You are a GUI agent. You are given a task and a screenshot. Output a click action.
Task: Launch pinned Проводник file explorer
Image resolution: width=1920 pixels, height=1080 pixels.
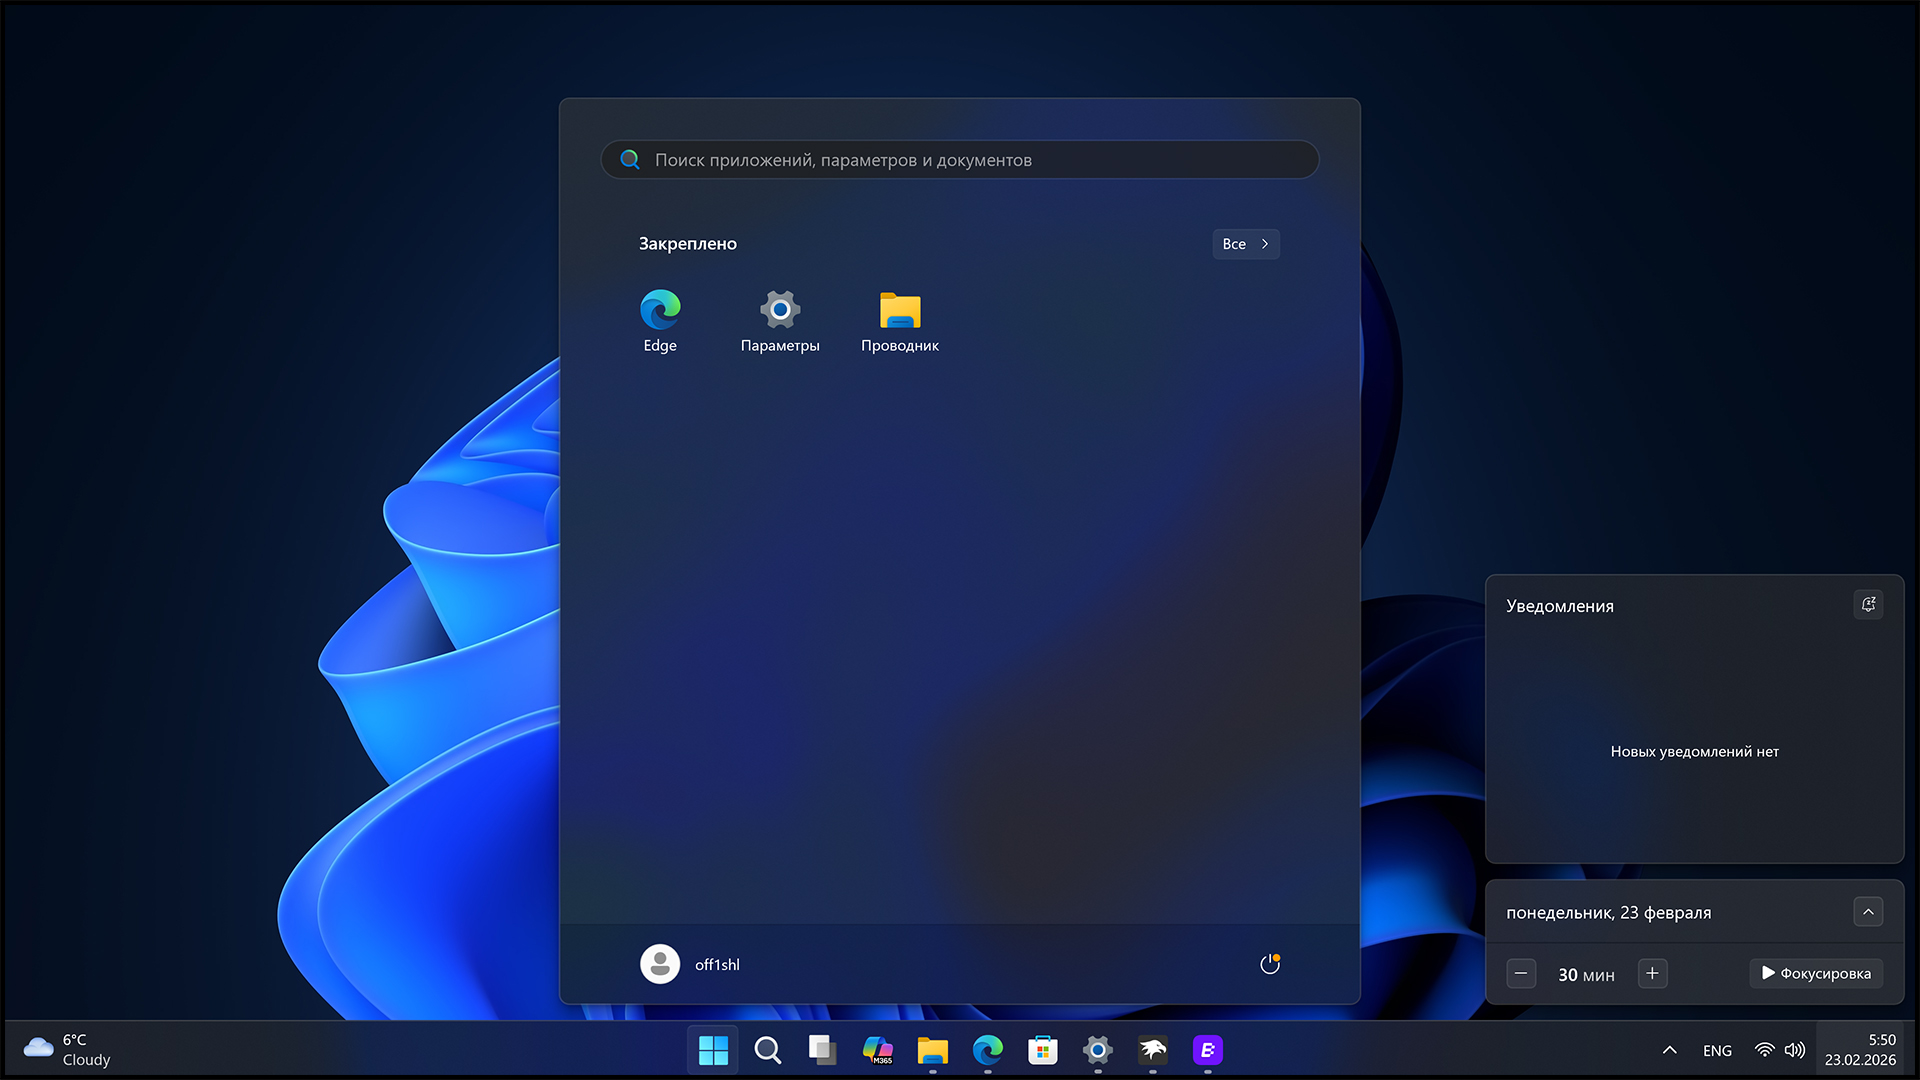(900, 320)
